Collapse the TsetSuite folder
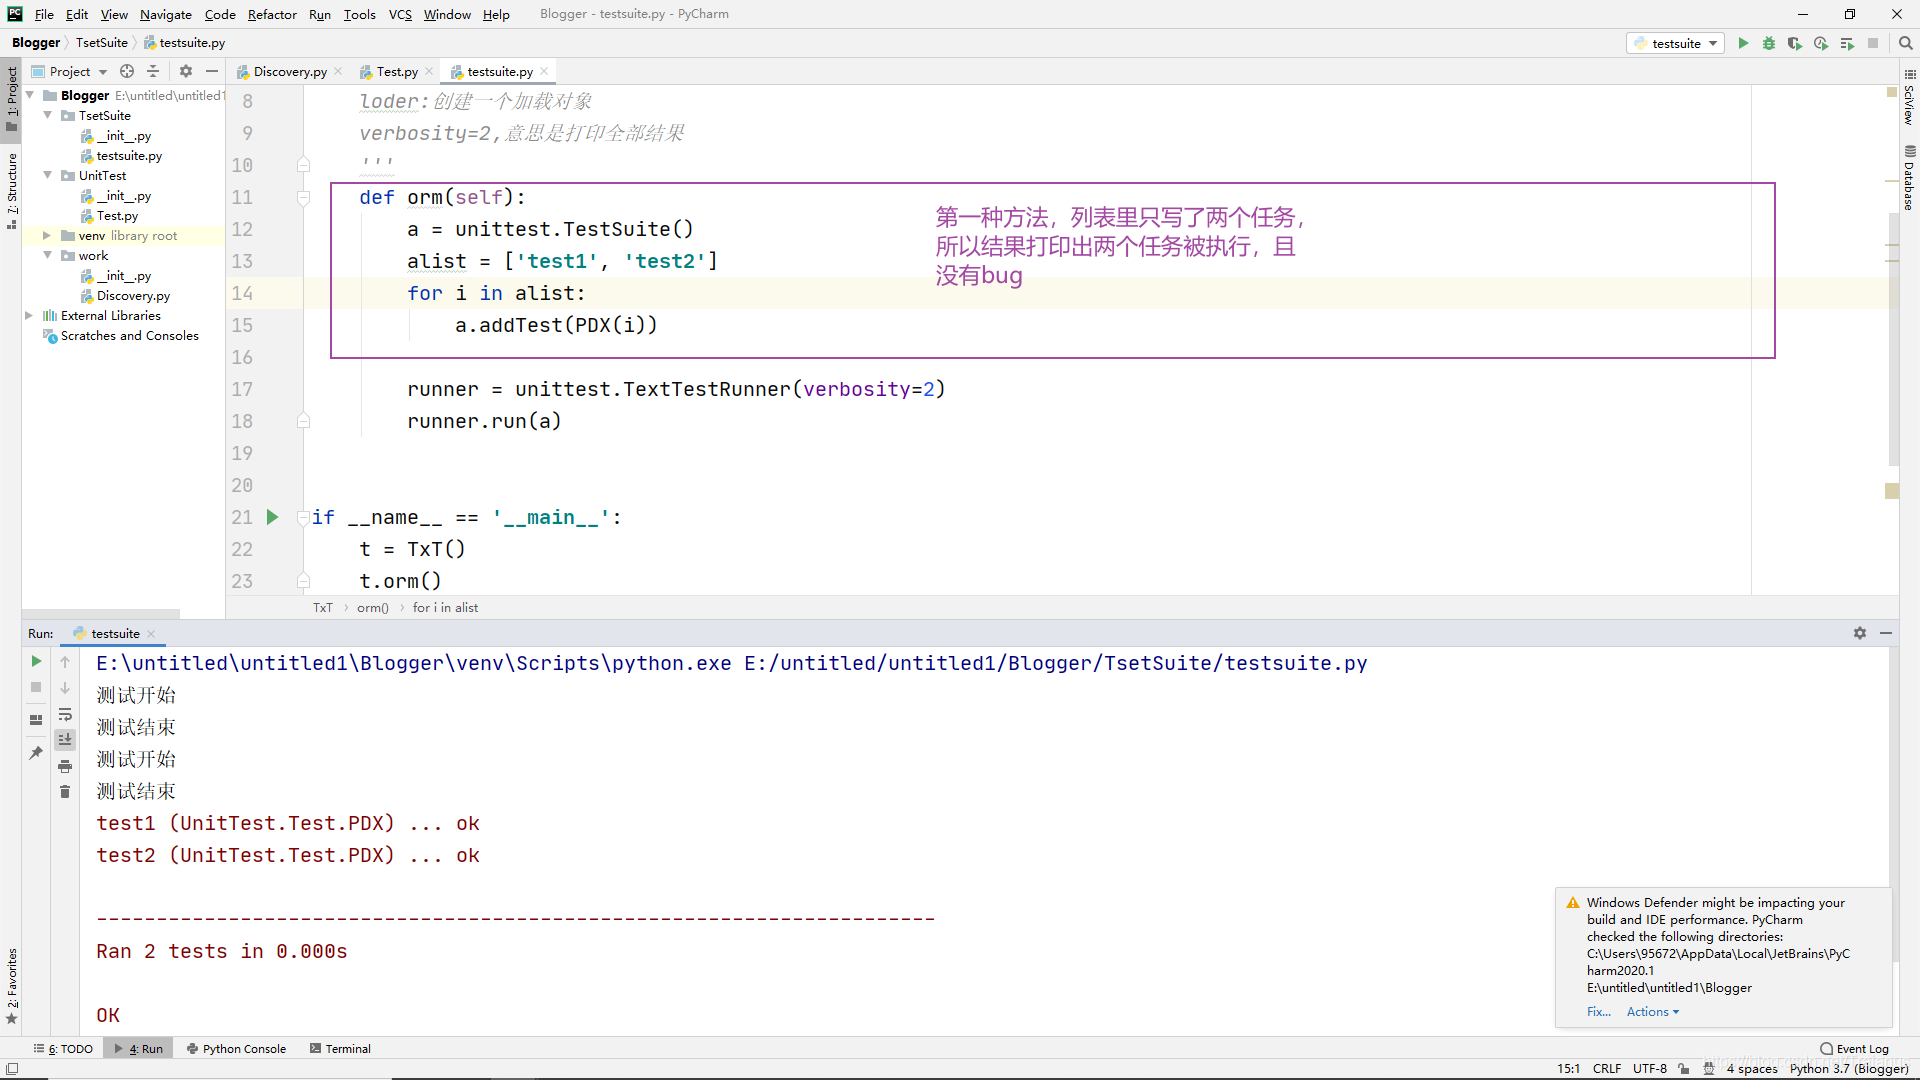Image resolution: width=1920 pixels, height=1080 pixels. coord(48,115)
